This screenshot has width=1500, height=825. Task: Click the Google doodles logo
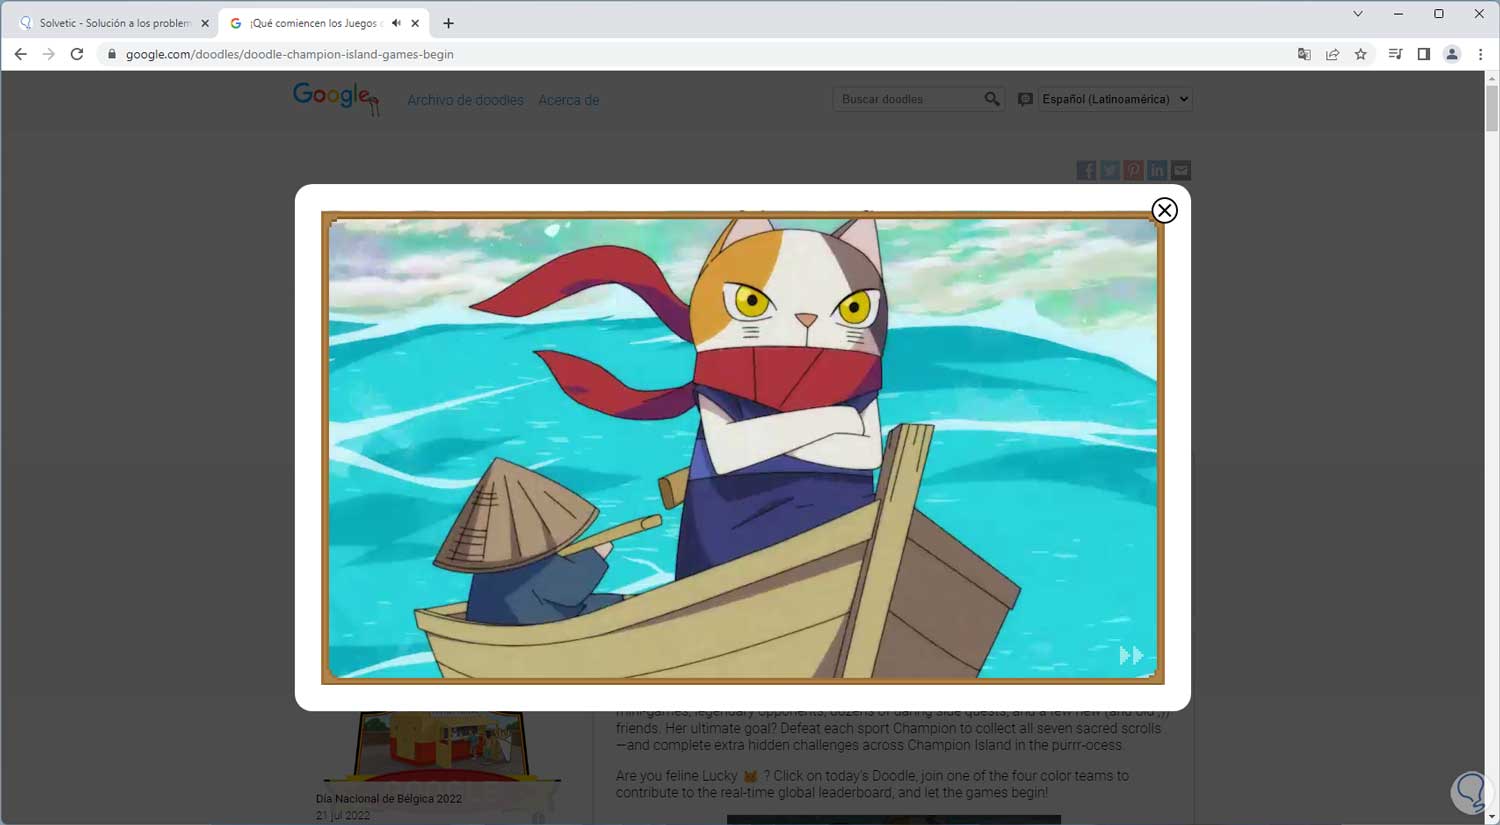(336, 98)
